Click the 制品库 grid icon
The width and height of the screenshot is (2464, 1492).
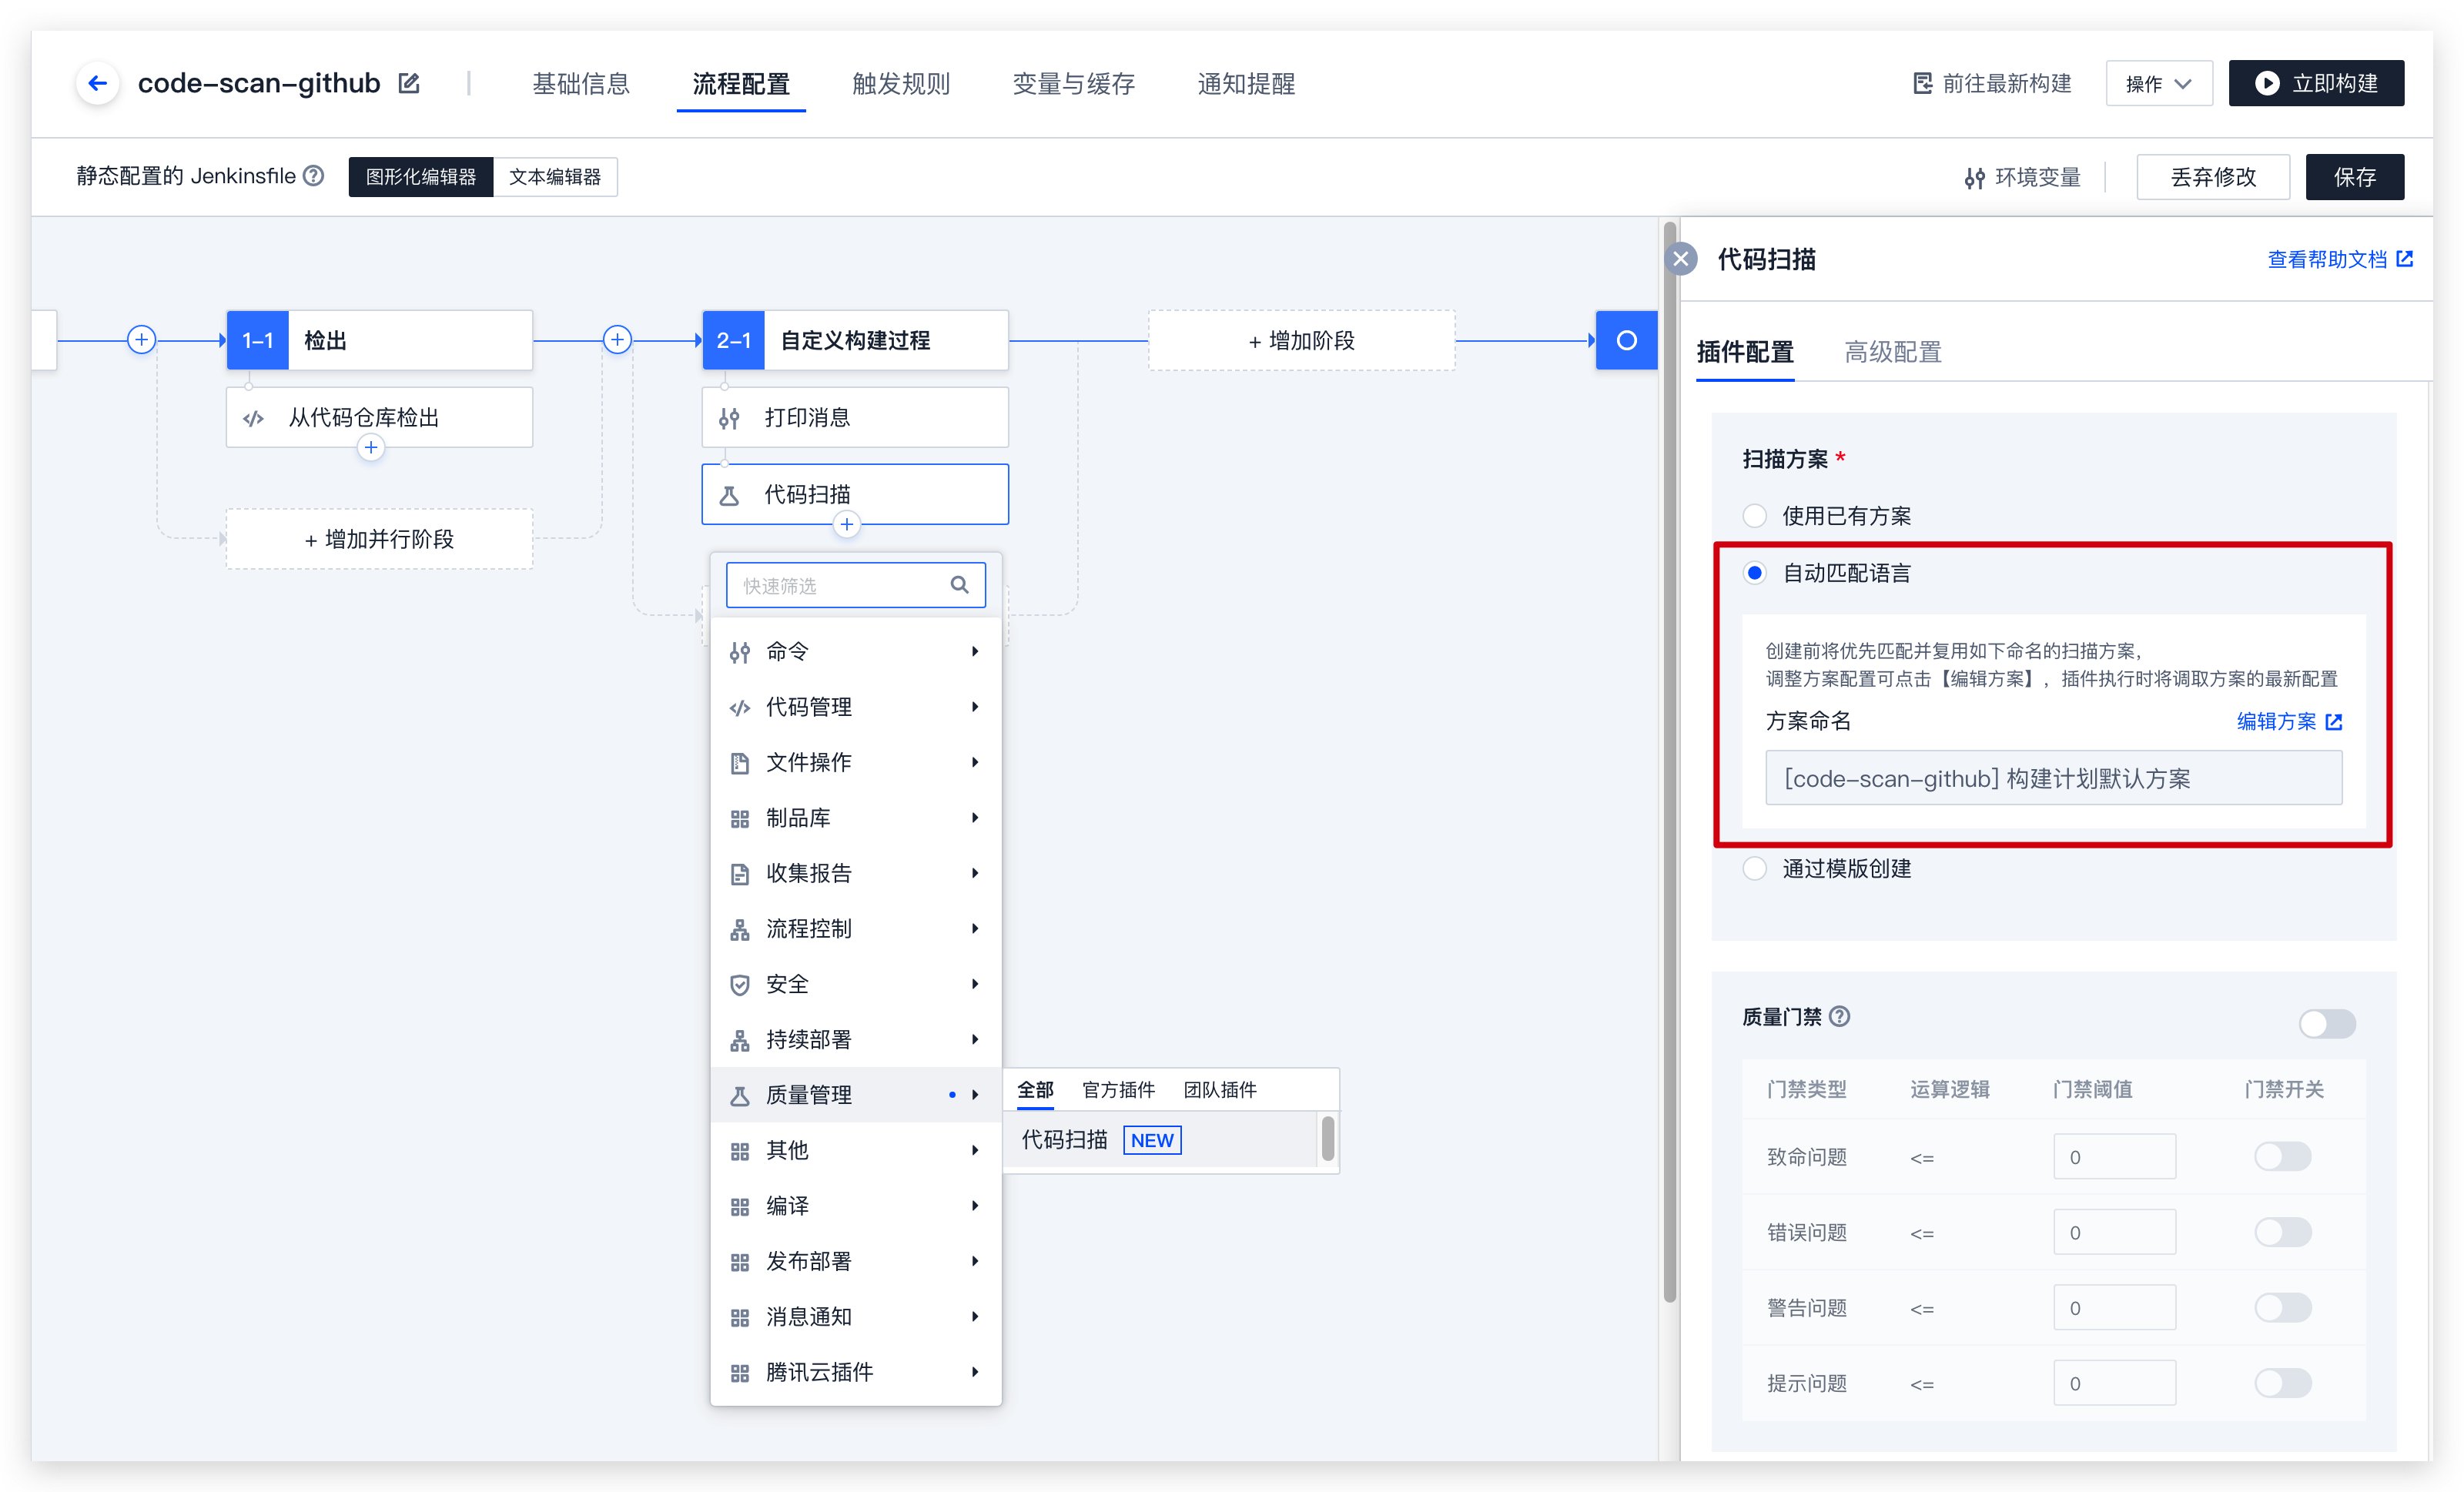(740, 818)
